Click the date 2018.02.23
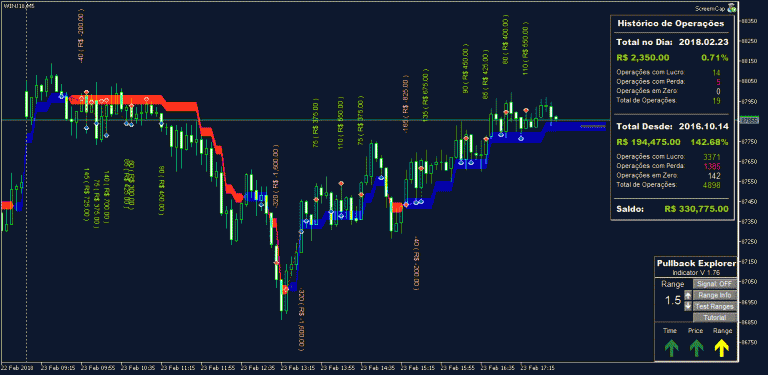Image resolution: width=768 pixels, height=375 pixels. [x=704, y=42]
